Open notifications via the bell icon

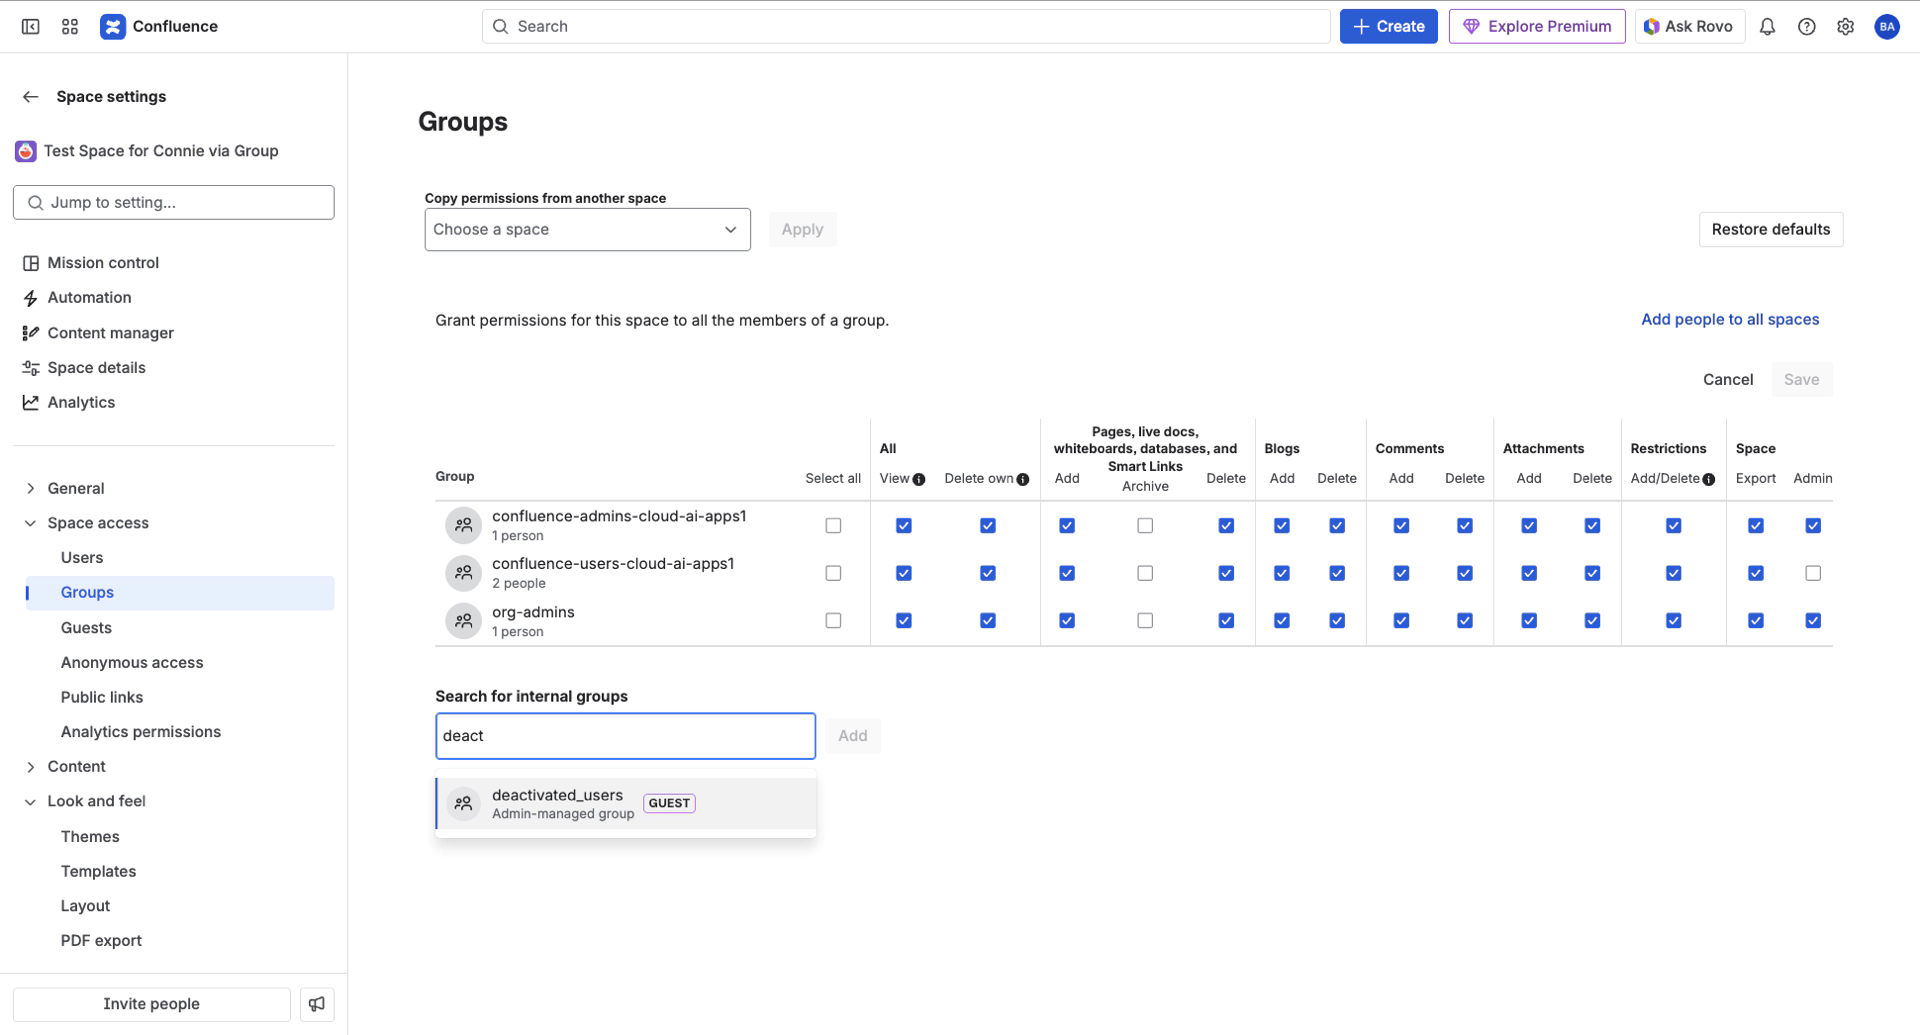[x=1766, y=26]
